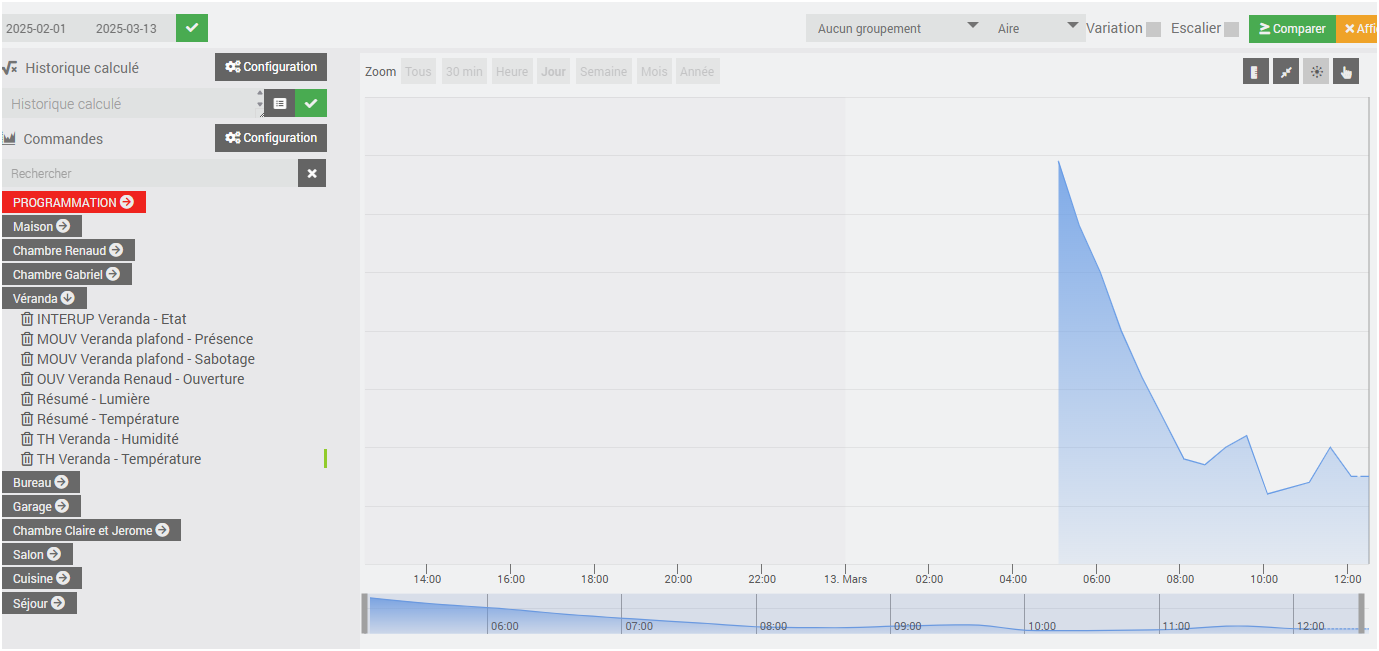Select the 'TH Veranda - Température' command label

click(119, 459)
